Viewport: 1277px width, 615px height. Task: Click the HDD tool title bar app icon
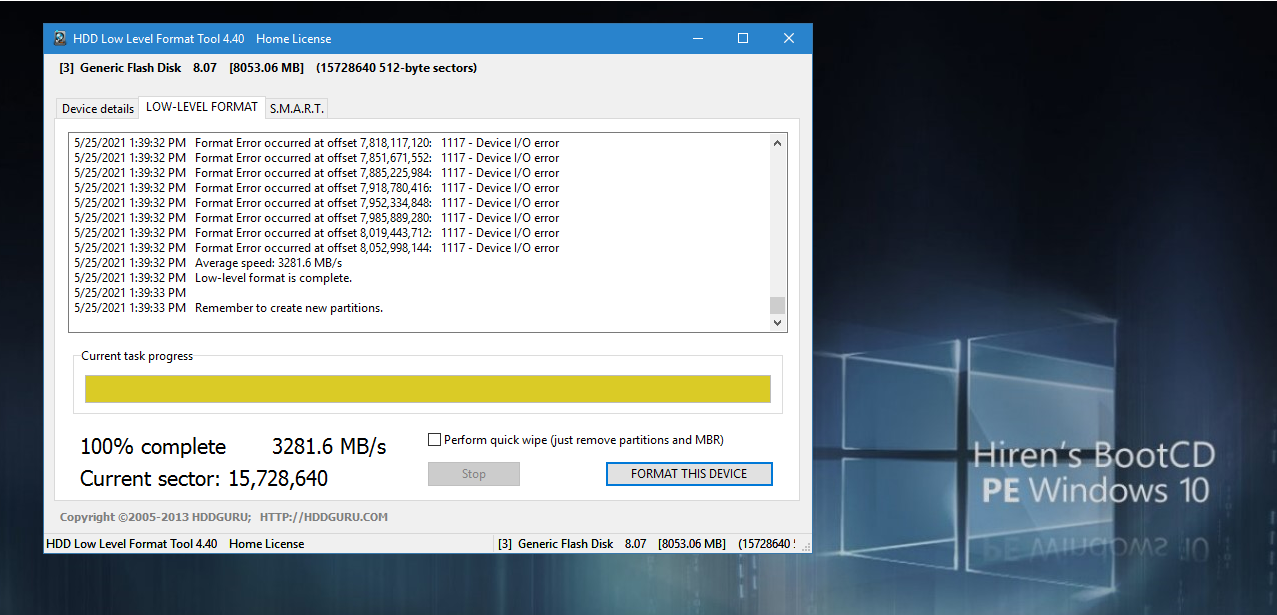point(60,39)
